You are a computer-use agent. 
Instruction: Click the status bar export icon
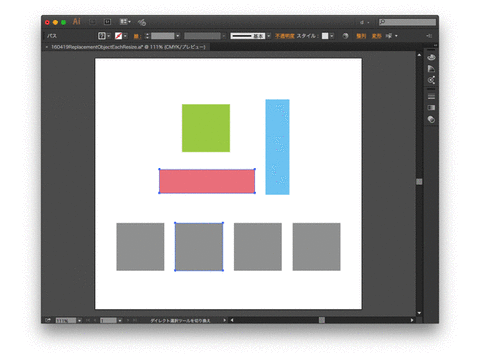(48, 320)
